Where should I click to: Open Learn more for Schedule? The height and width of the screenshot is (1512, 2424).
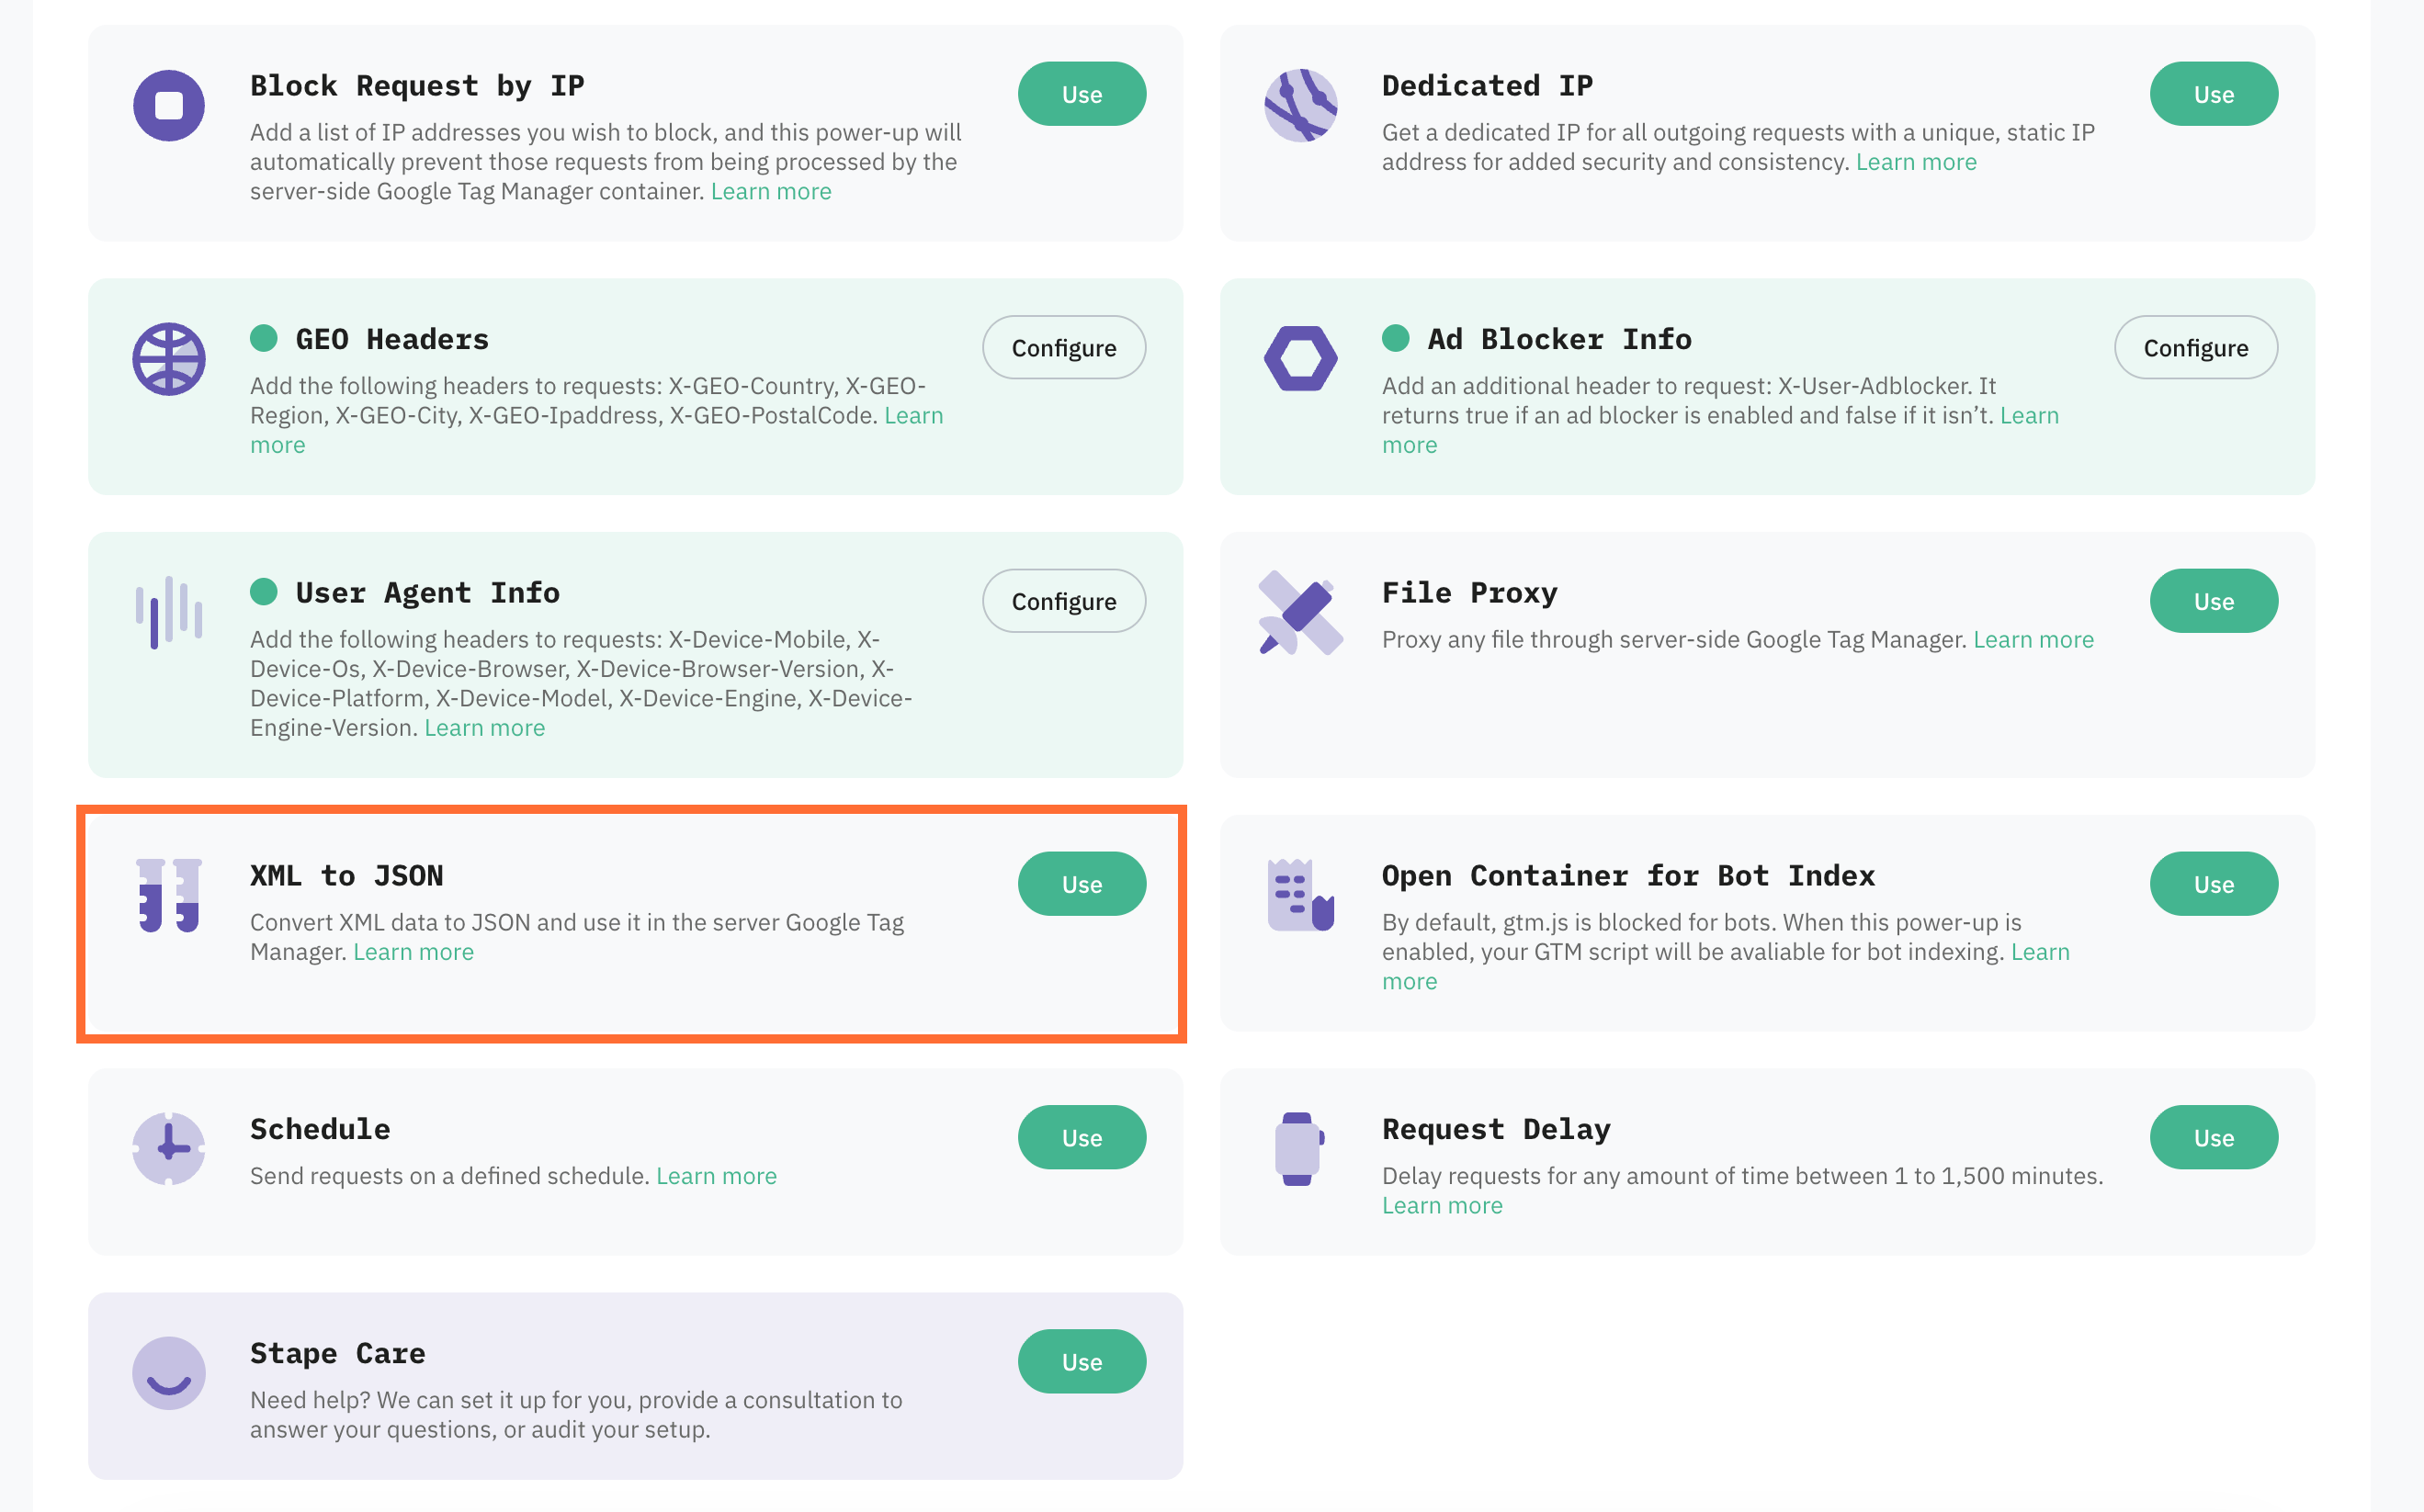716,1176
